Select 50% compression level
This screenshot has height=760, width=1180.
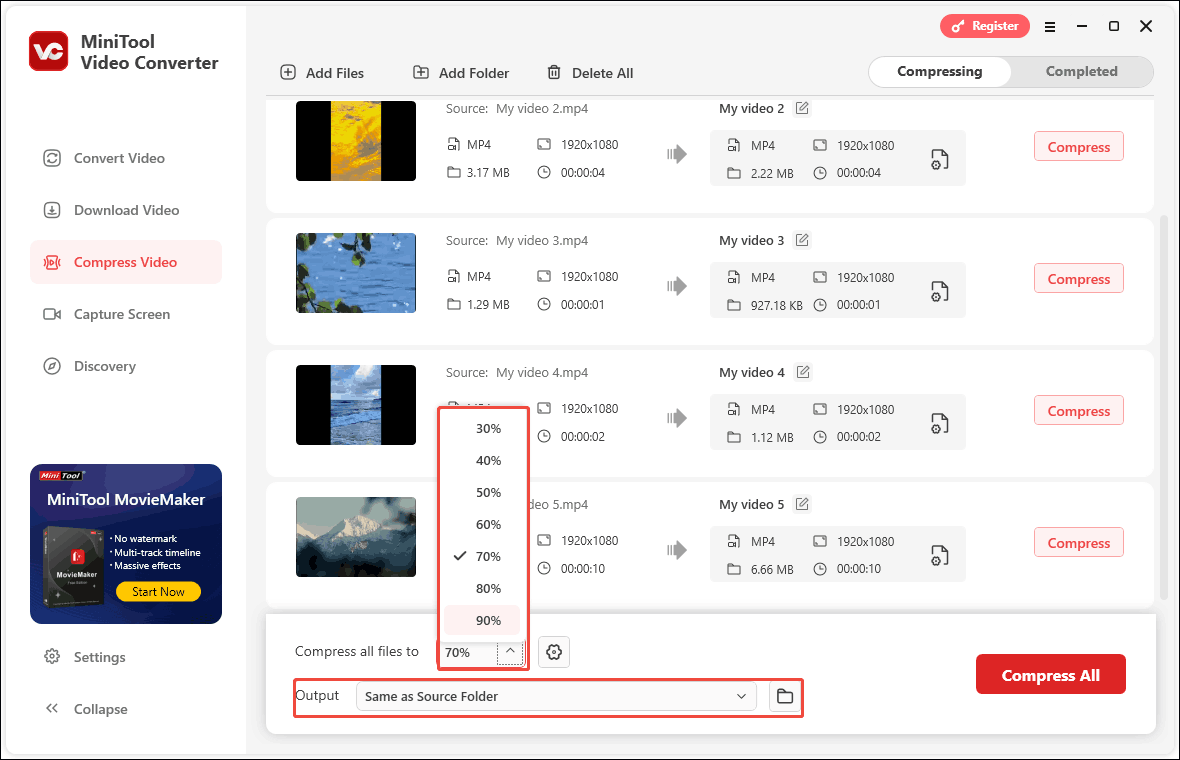pyautogui.click(x=482, y=493)
